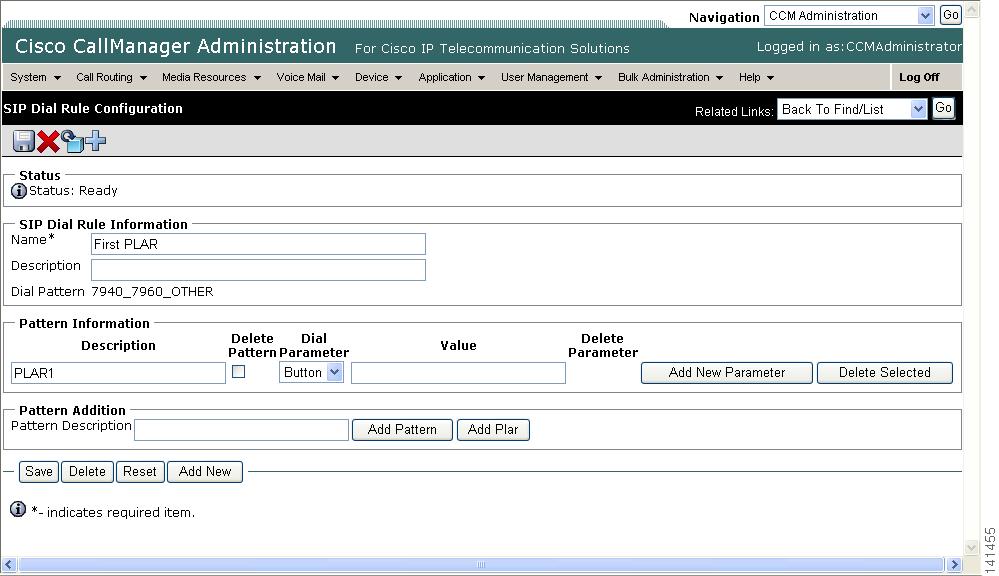Click the Add Pattern button

coord(402,429)
